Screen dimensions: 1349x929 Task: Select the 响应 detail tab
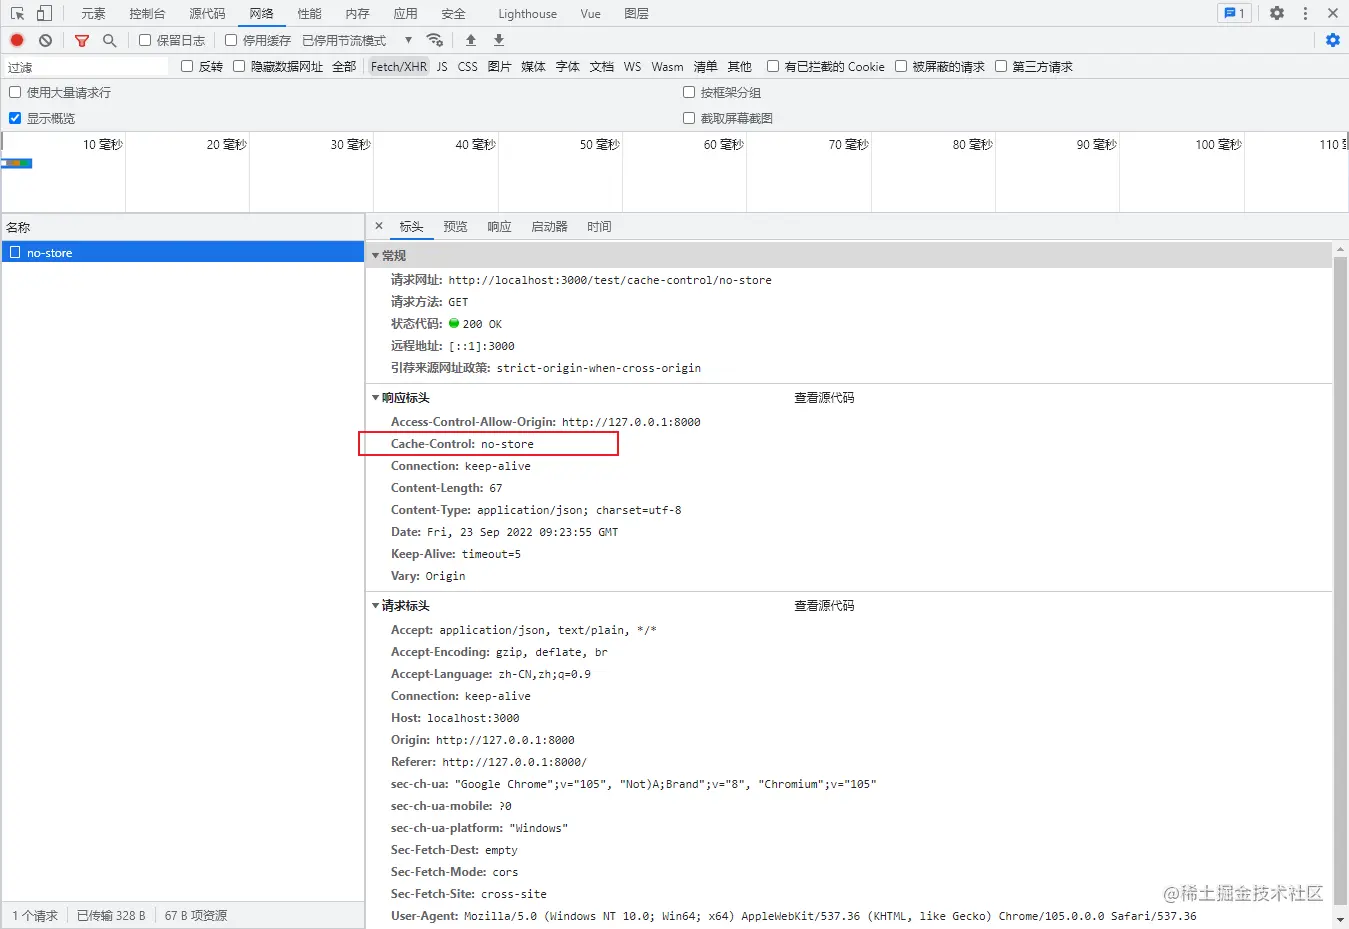499,226
